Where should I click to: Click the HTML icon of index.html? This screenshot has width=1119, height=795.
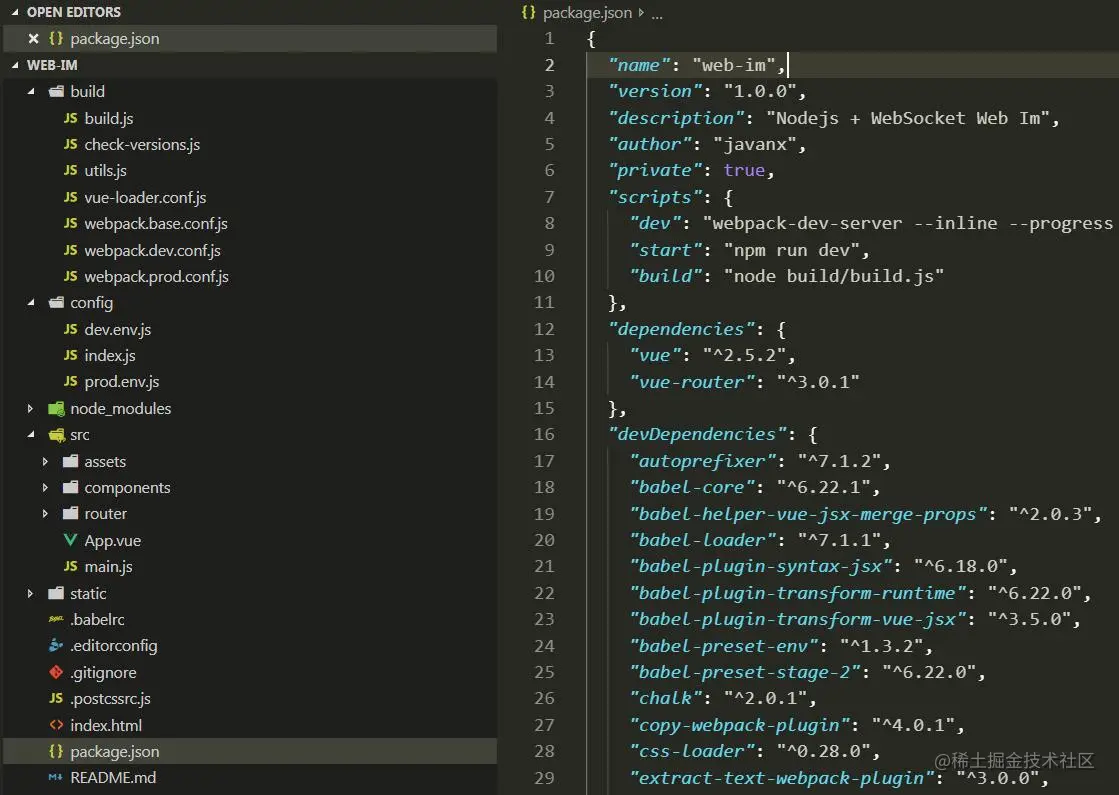[x=56, y=725]
